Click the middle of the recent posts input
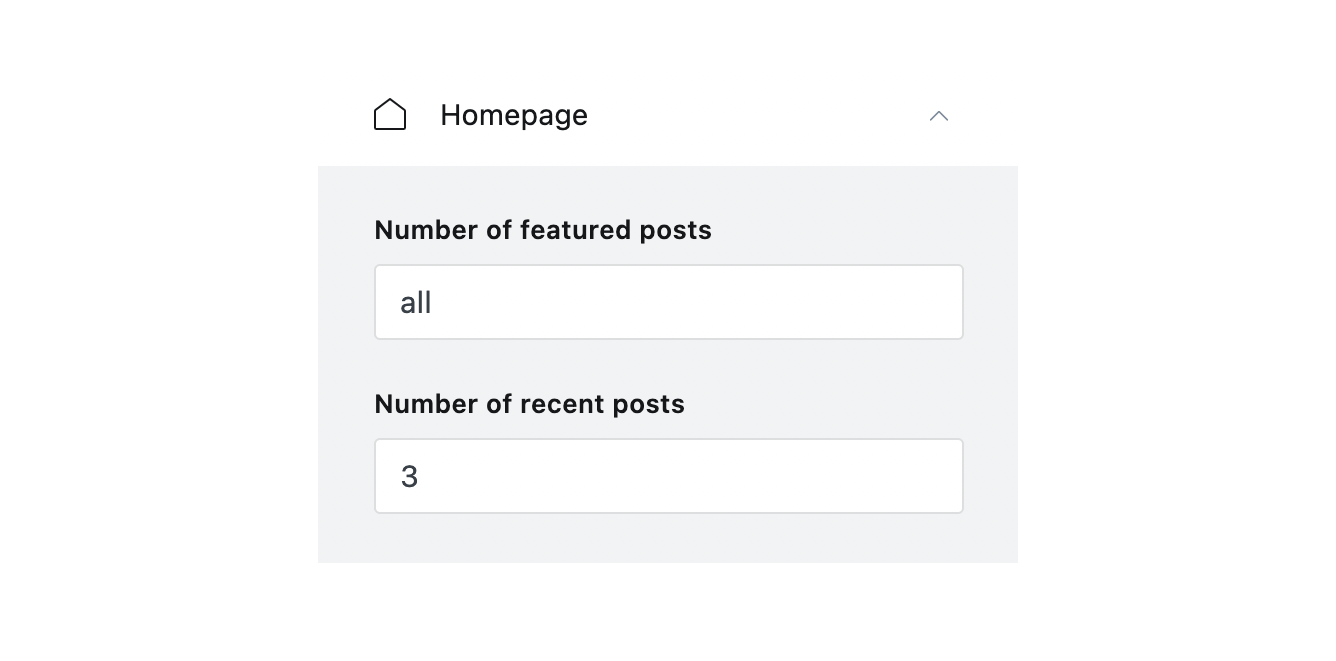This screenshot has width=1336, height=661. tap(668, 476)
